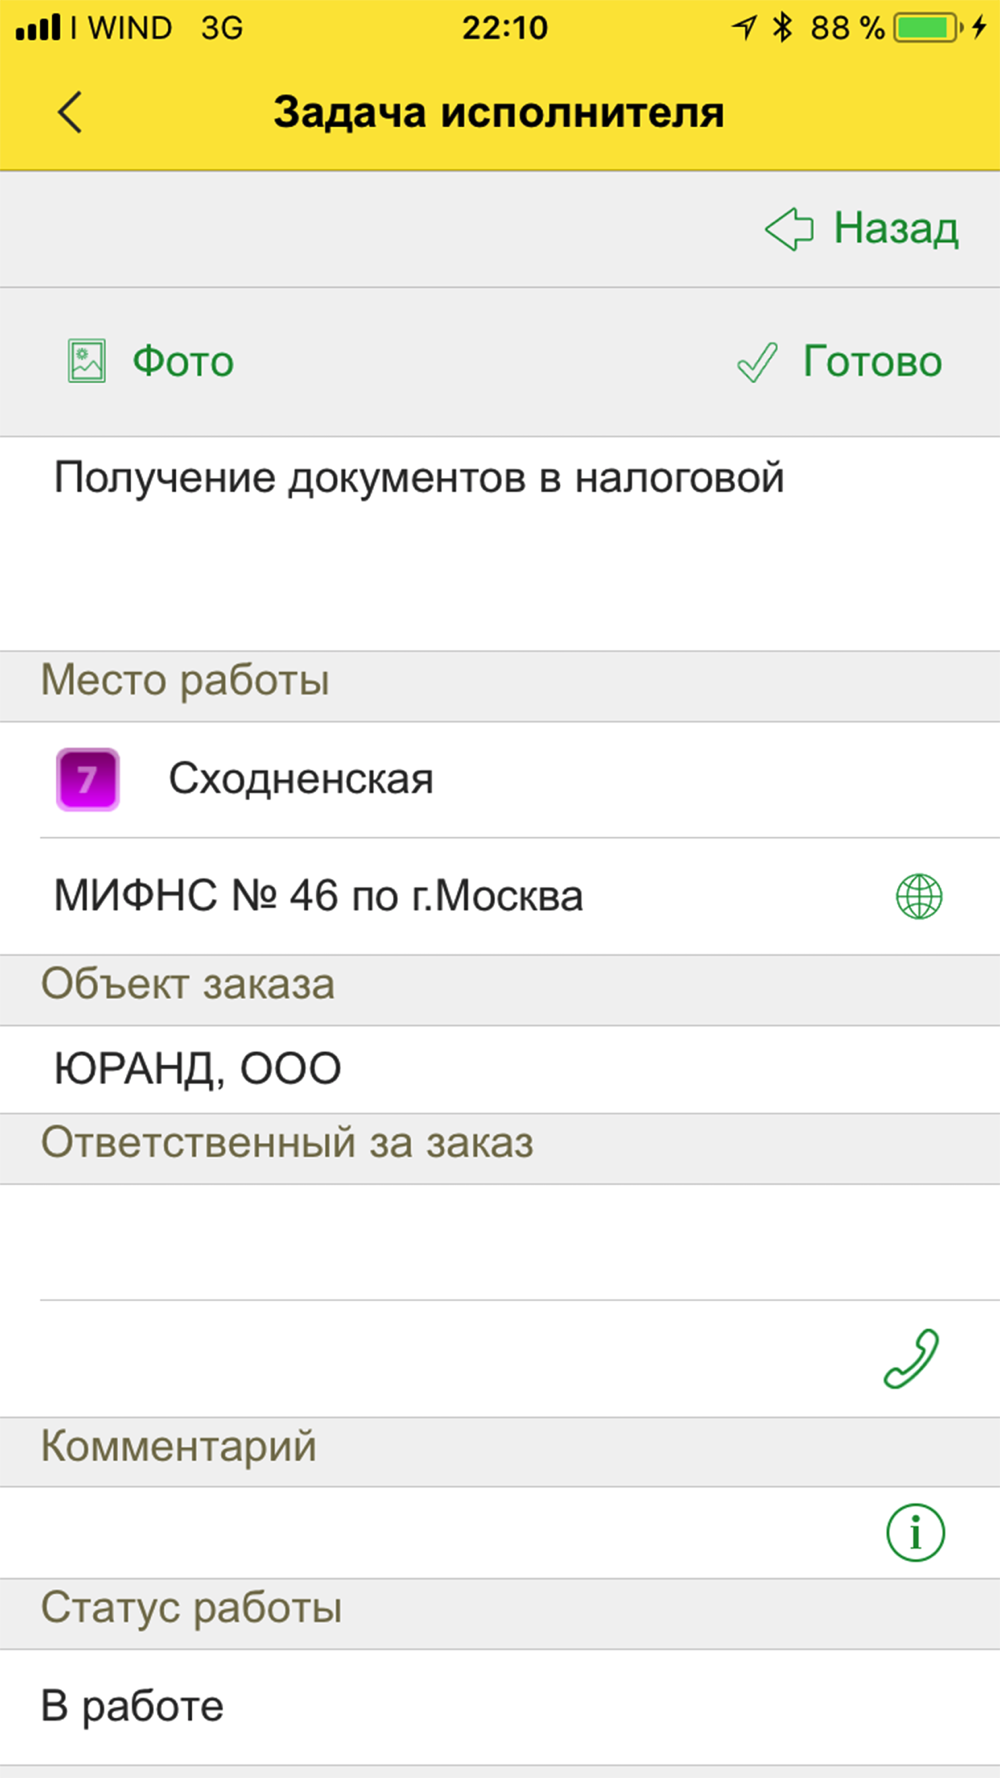The width and height of the screenshot is (1000, 1778).
Task: Call the responsible person via phone icon
Action: click(912, 1358)
